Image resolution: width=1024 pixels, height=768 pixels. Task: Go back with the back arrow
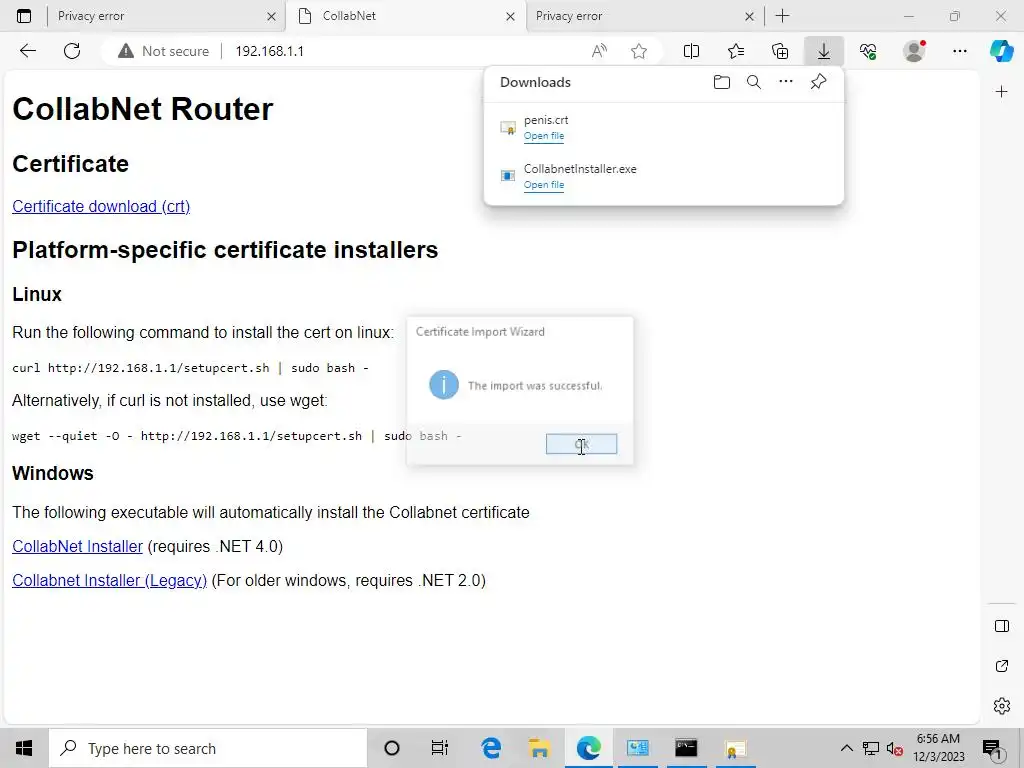click(27, 51)
